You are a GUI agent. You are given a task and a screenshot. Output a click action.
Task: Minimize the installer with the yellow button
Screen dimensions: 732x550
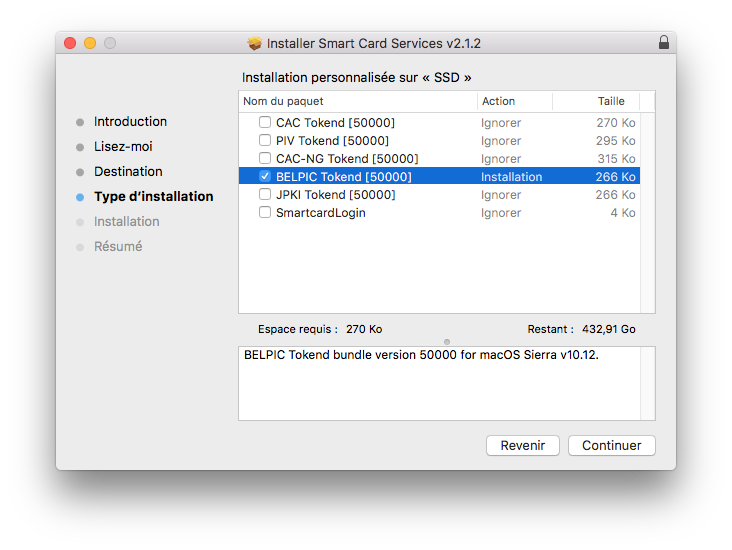pos(90,43)
